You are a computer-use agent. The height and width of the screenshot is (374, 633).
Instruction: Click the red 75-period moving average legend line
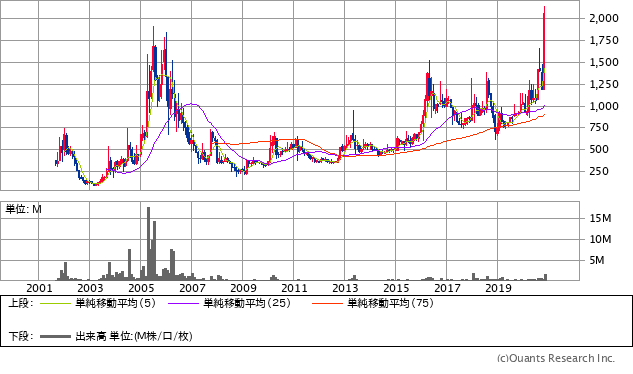(x=327, y=303)
